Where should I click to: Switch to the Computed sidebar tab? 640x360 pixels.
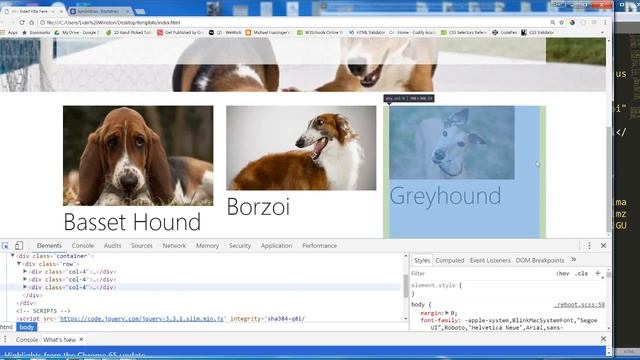click(449, 260)
